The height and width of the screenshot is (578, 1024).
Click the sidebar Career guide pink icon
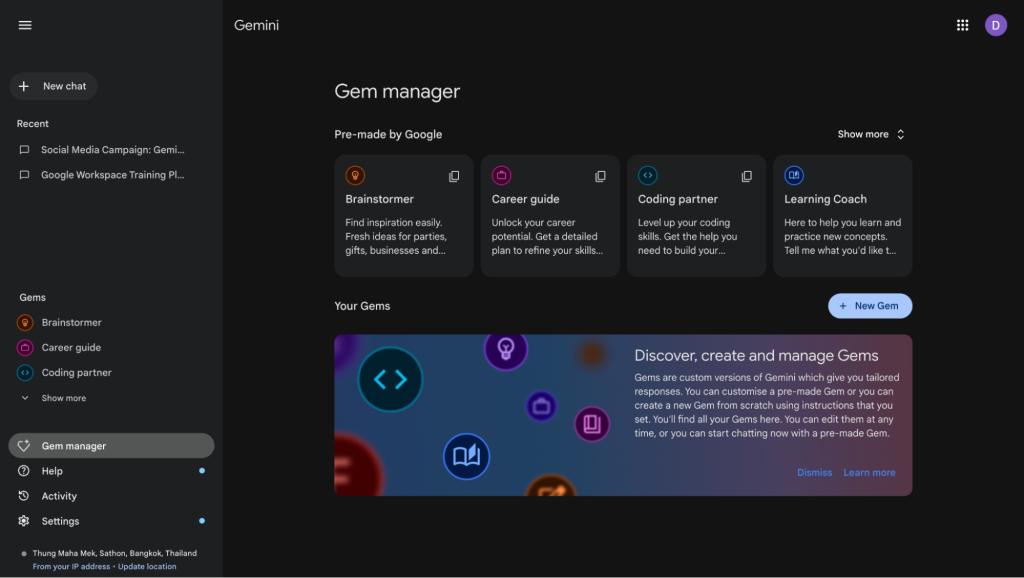[x=25, y=347]
